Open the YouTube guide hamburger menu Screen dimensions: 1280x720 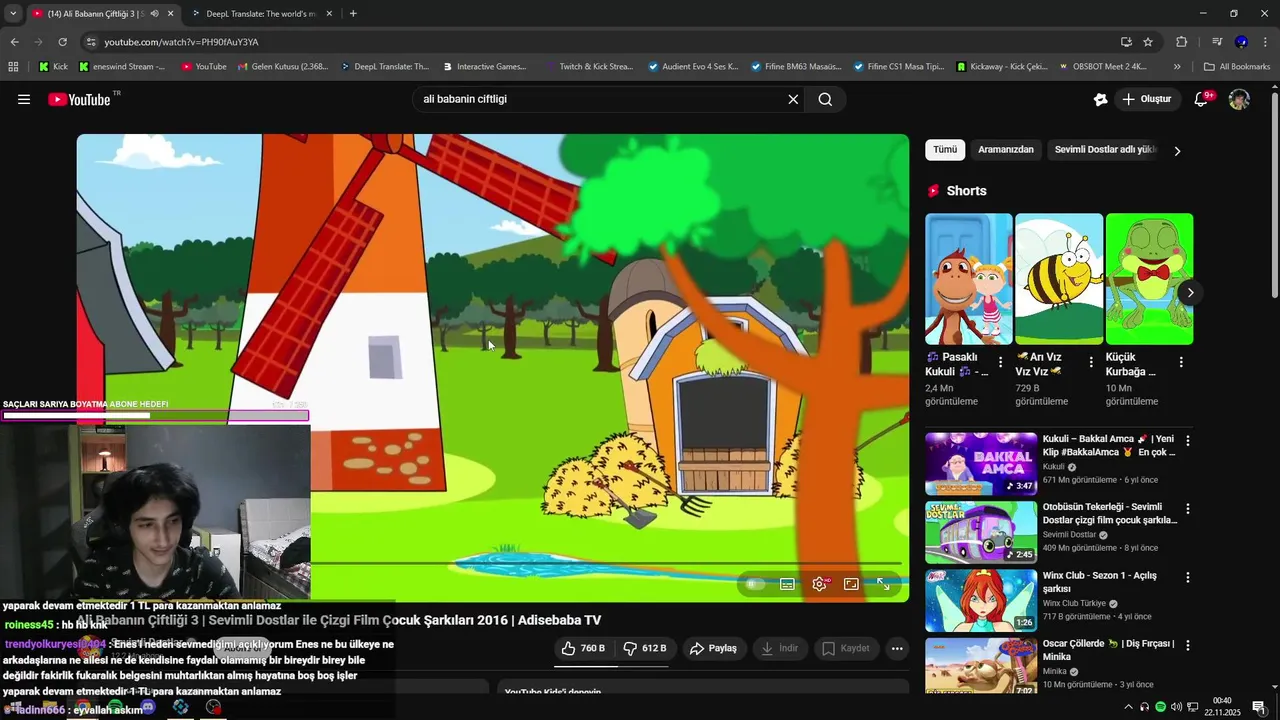[24, 99]
